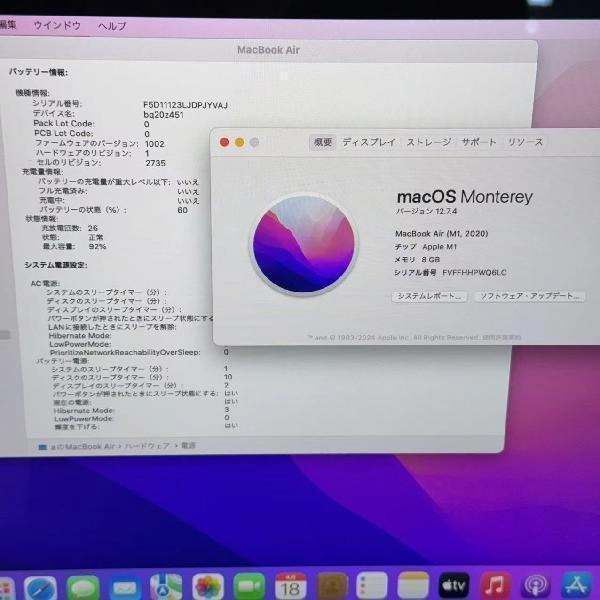Click the PCB Lot Code: label
The image size is (600, 600).
click(x=64, y=133)
